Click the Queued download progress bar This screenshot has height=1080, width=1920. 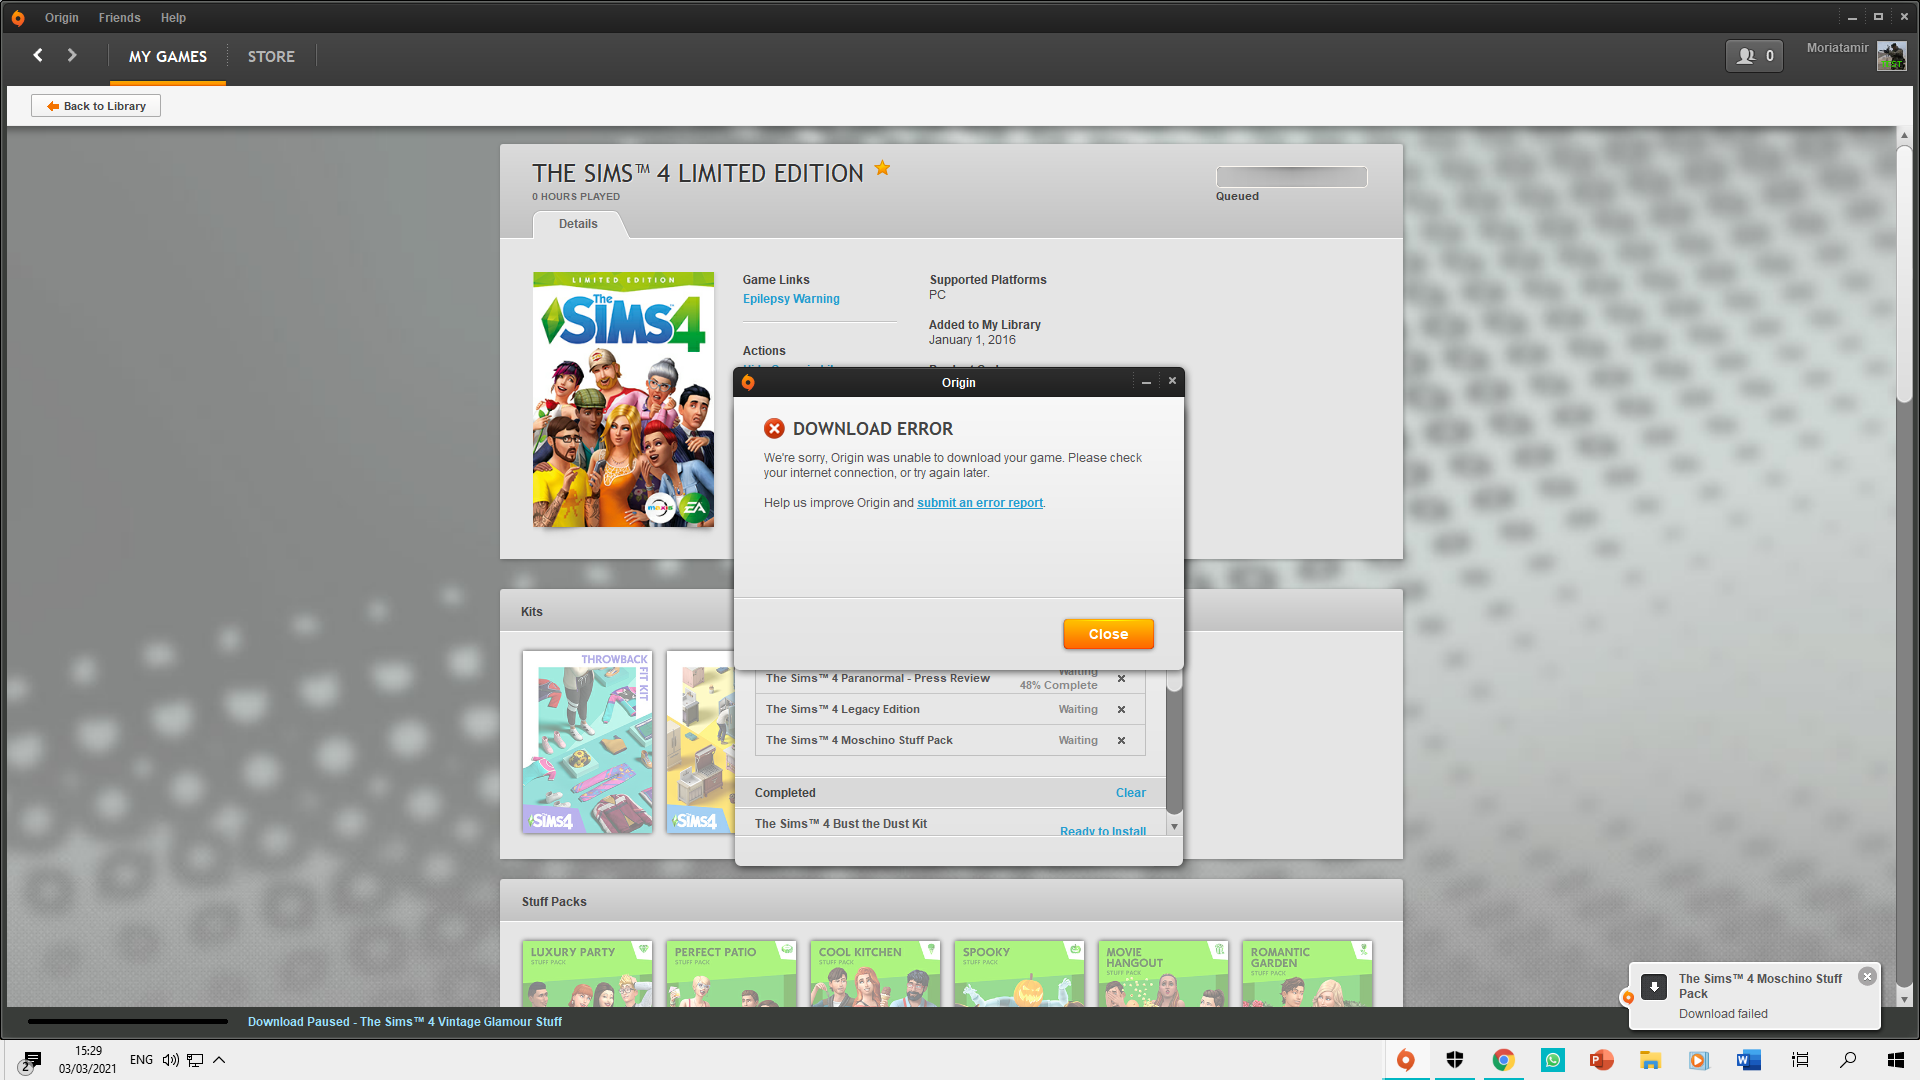pyautogui.click(x=1291, y=177)
